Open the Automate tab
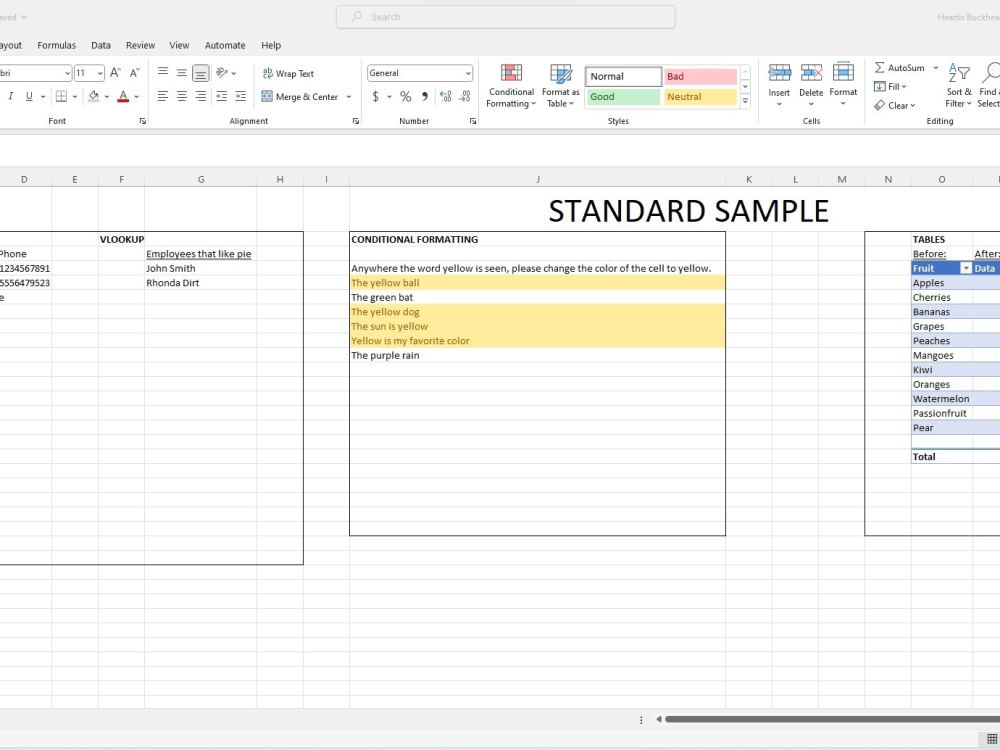The height and width of the screenshot is (750, 1000). pyautogui.click(x=225, y=45)
